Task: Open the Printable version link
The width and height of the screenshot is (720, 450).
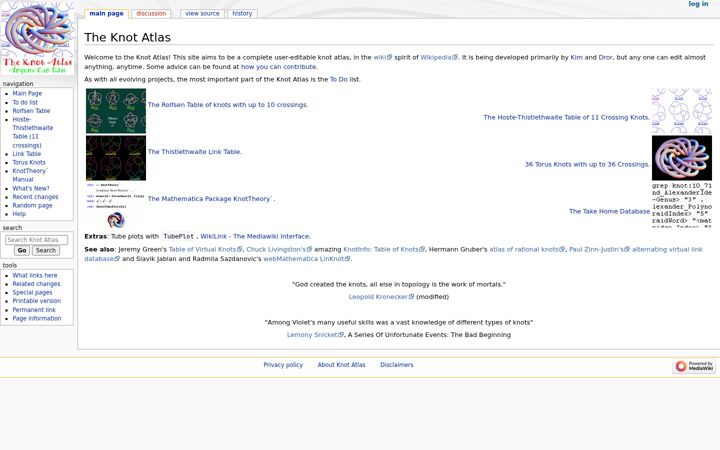Action: coord(37,301)
